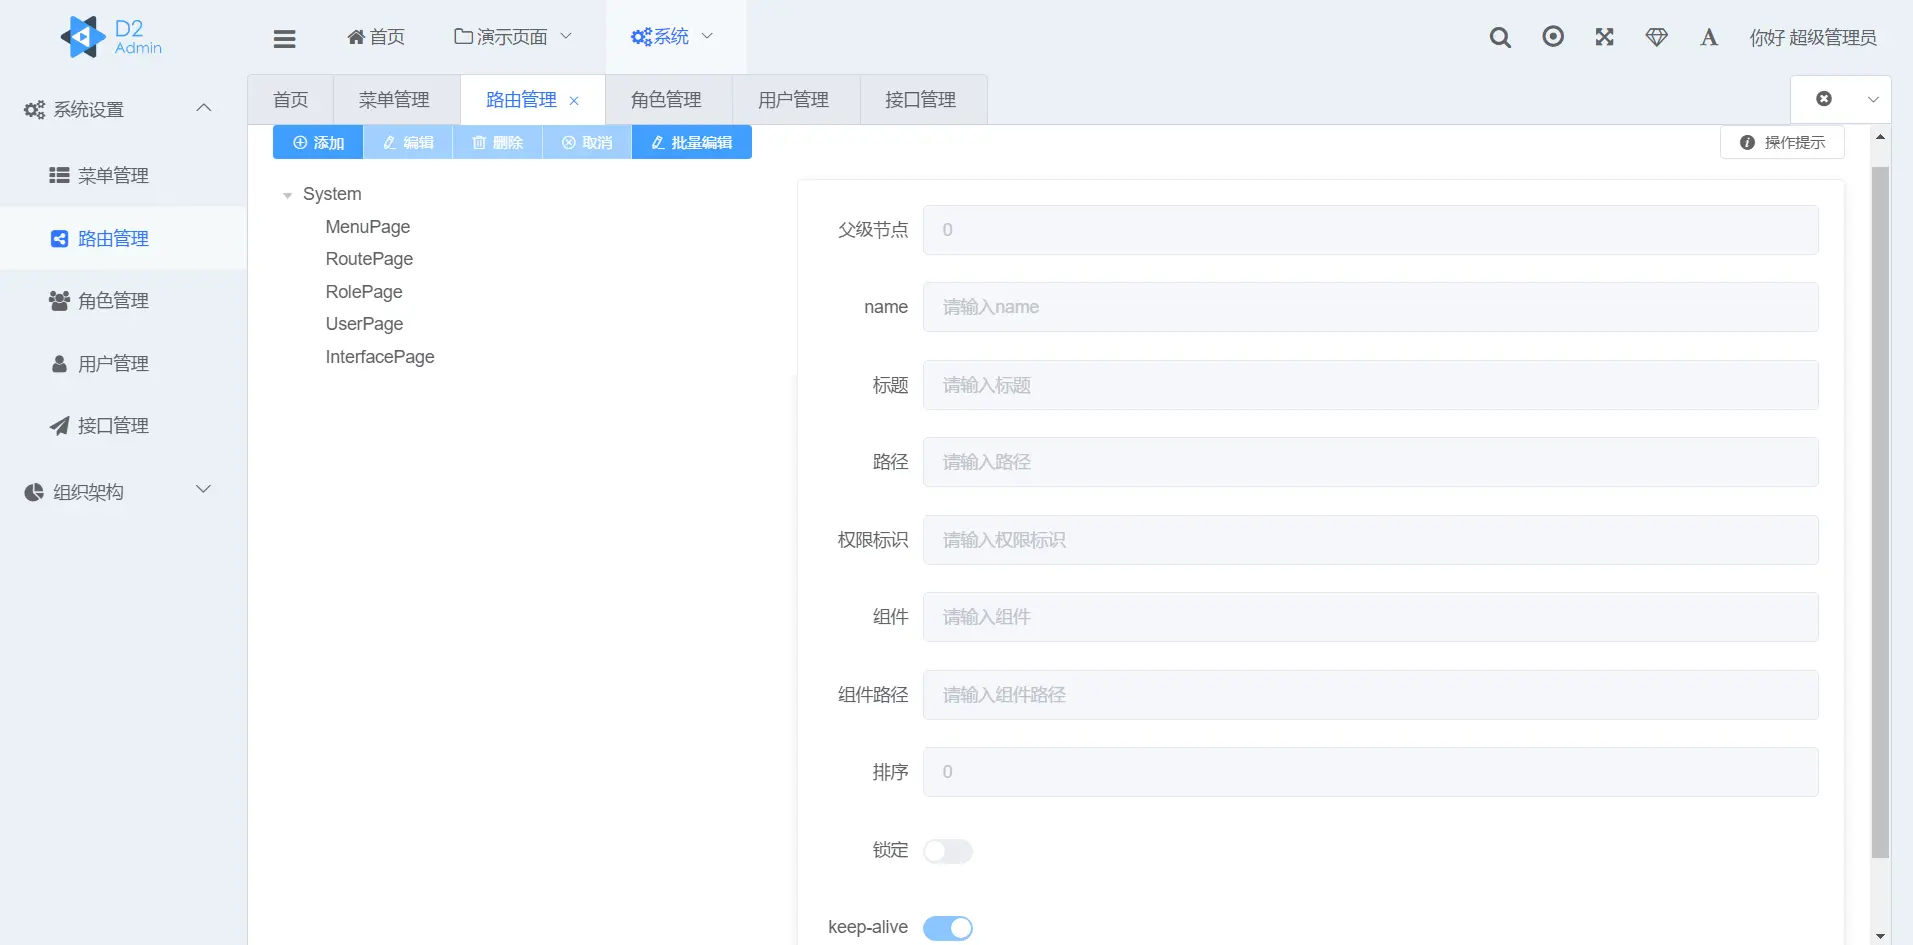The width and height of the screenshot is (1913, 945).
Task: Open 角色管理 in the sidebar
Action: click(x=123, y=301)
